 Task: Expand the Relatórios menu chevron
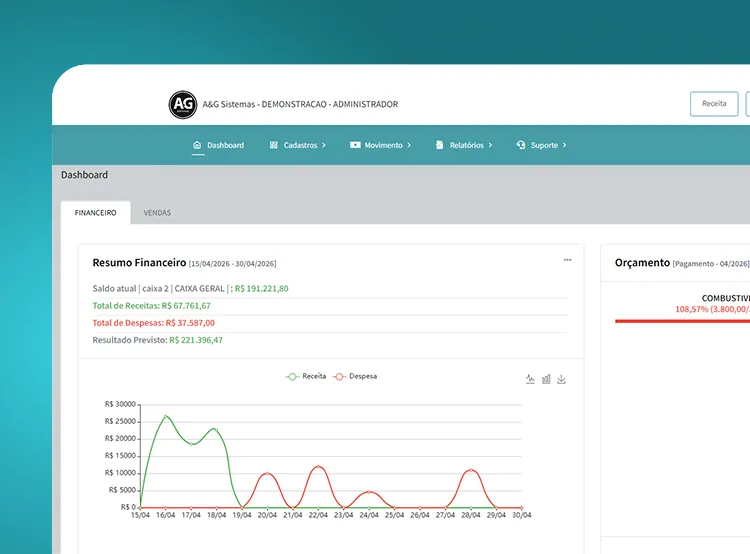pyautogui.click(x=490, y=145)
